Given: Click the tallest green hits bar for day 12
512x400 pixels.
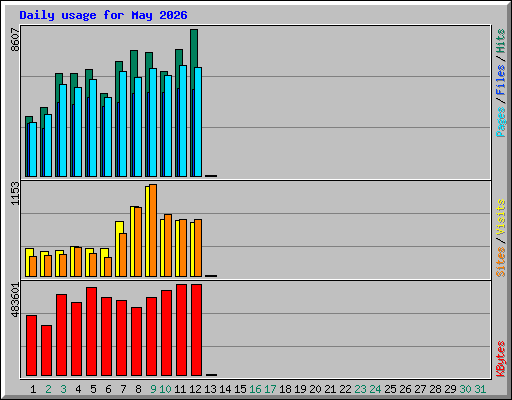Looking at the screenshot, I should coord(194,48).
